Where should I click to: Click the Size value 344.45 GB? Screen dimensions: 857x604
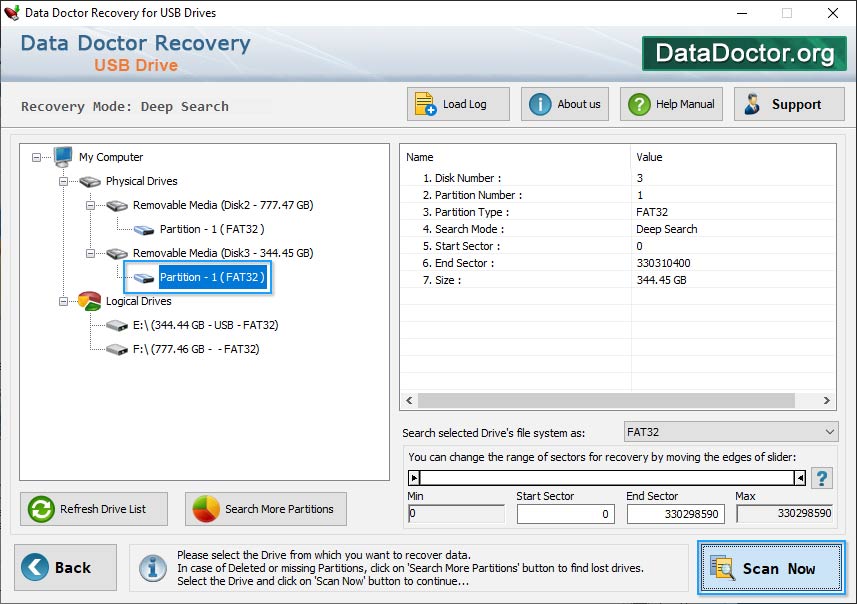point(661,280)
